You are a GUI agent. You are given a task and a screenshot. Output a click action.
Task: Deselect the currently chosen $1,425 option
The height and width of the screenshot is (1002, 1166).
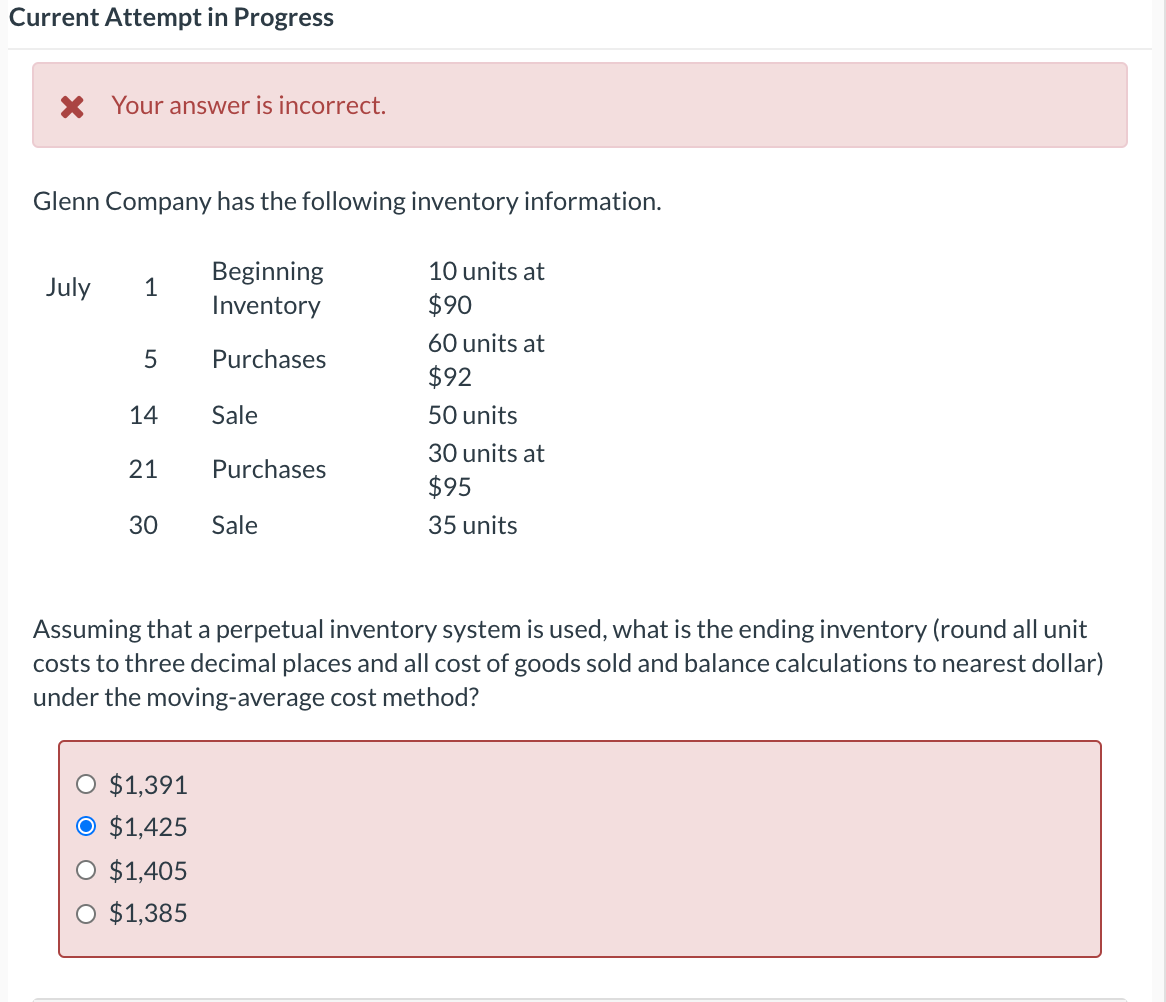(87, 826)
